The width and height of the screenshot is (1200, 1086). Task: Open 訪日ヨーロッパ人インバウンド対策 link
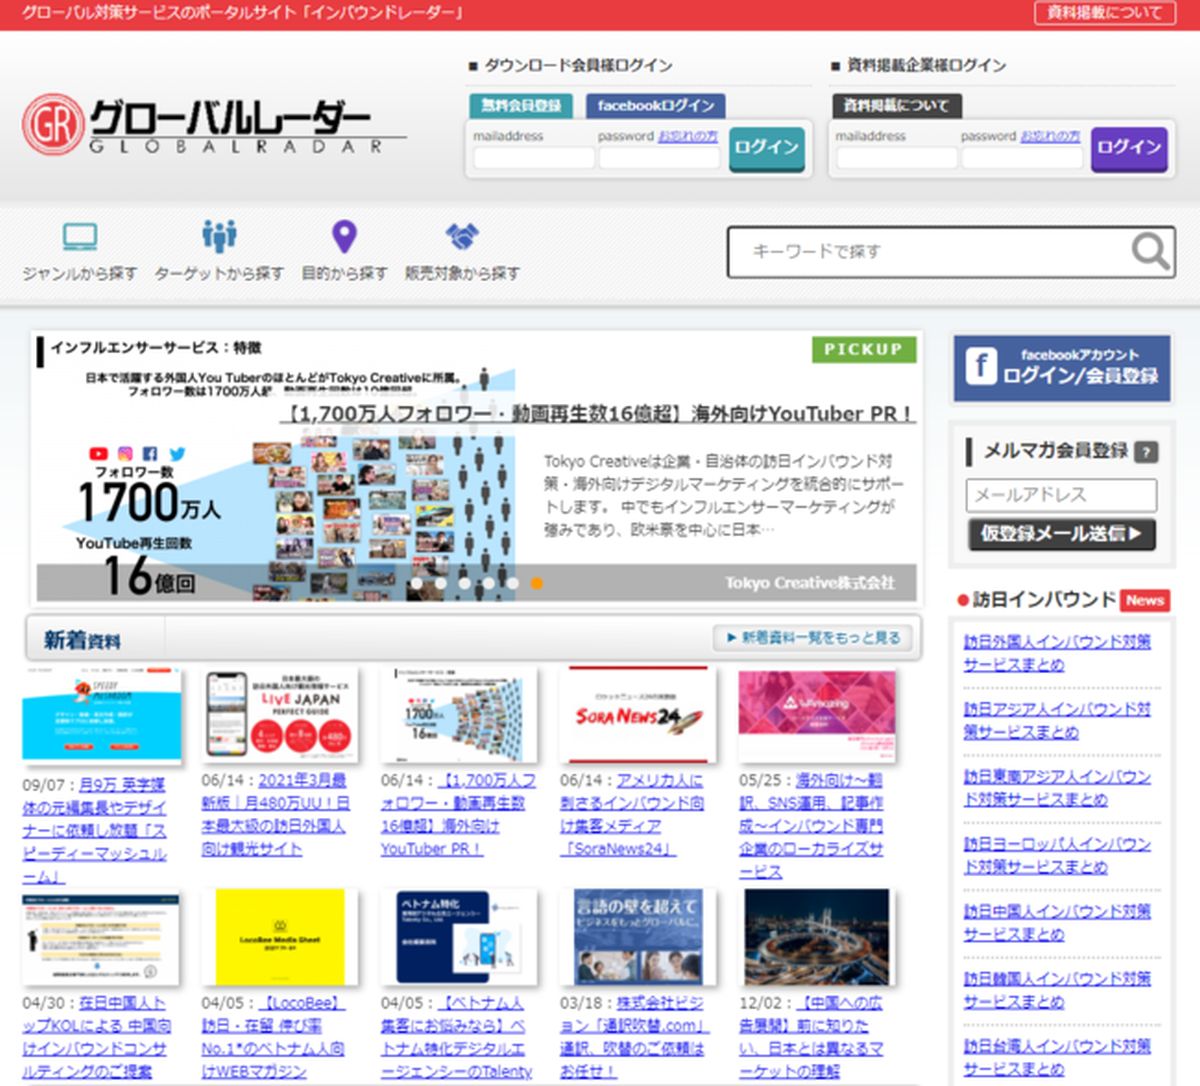pyautogui.click(x=1057, y=855)
